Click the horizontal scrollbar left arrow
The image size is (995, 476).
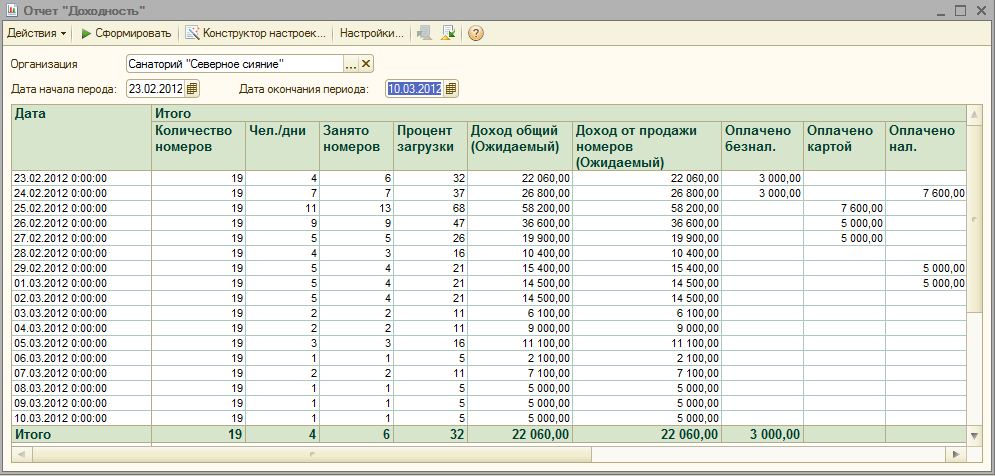click(x=22, y=454)
